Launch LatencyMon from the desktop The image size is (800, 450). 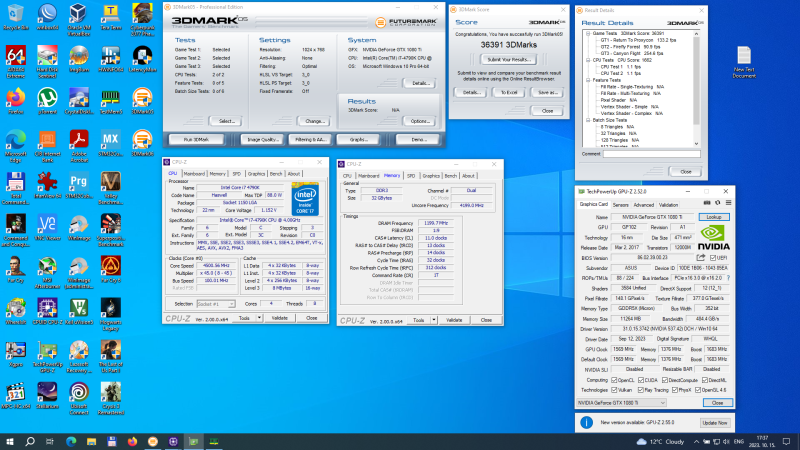coord(142,59)
